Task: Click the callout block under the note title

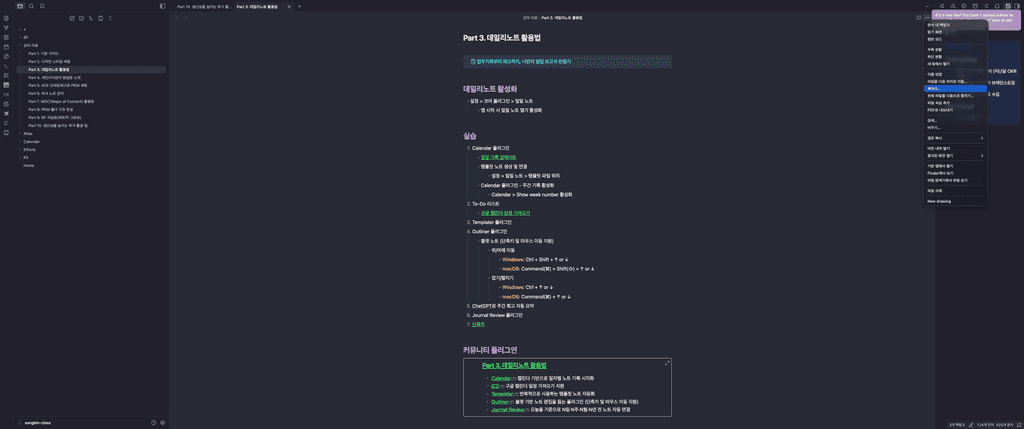Action: 568,61
